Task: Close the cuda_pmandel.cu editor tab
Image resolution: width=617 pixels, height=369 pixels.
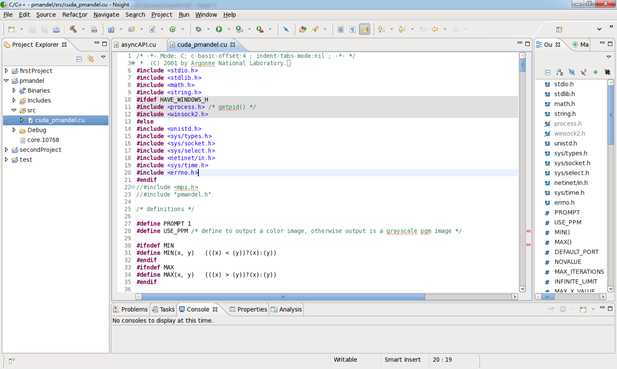Action: [233, 44]
